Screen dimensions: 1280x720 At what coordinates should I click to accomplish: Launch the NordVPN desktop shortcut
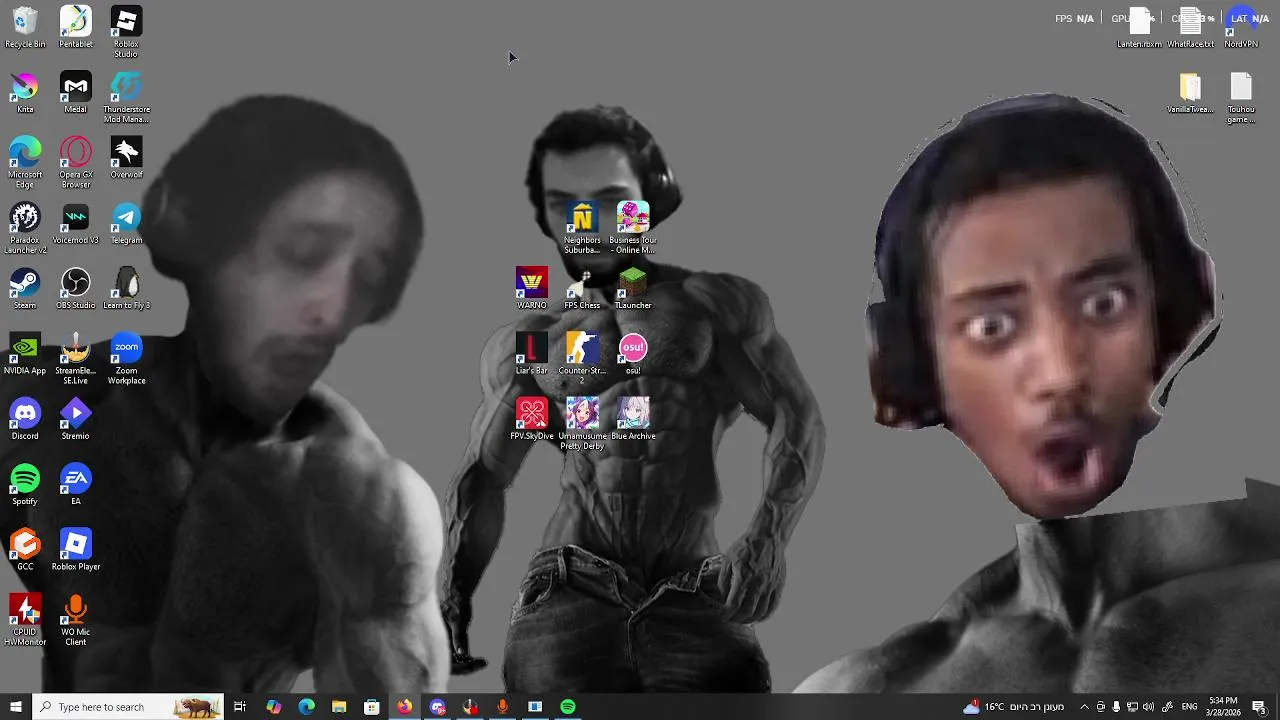[1241, 28]
